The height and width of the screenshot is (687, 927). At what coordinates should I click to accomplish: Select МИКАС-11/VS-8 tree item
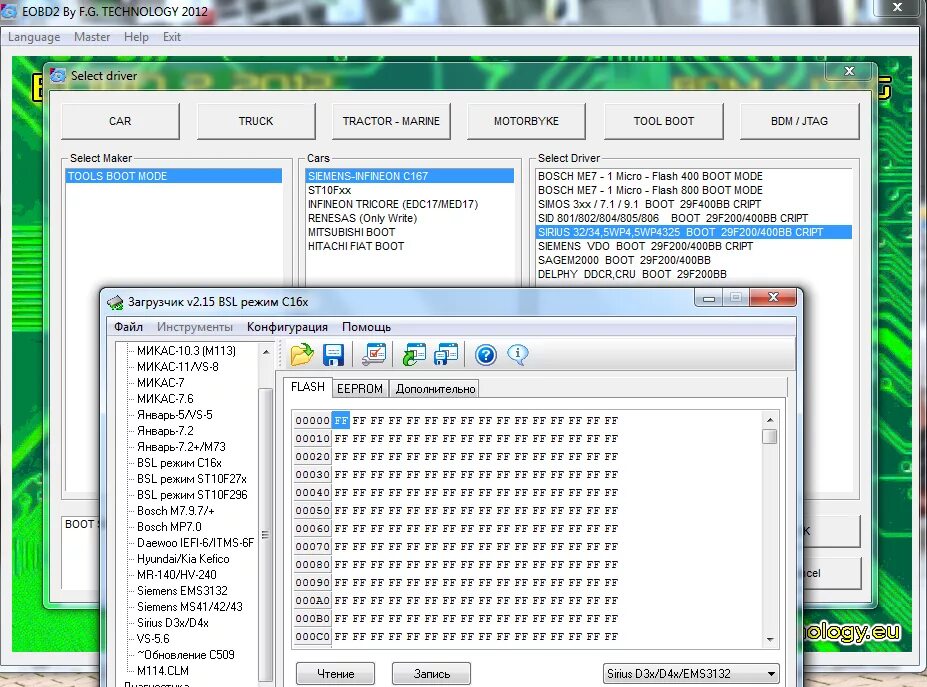coord(177,367)
